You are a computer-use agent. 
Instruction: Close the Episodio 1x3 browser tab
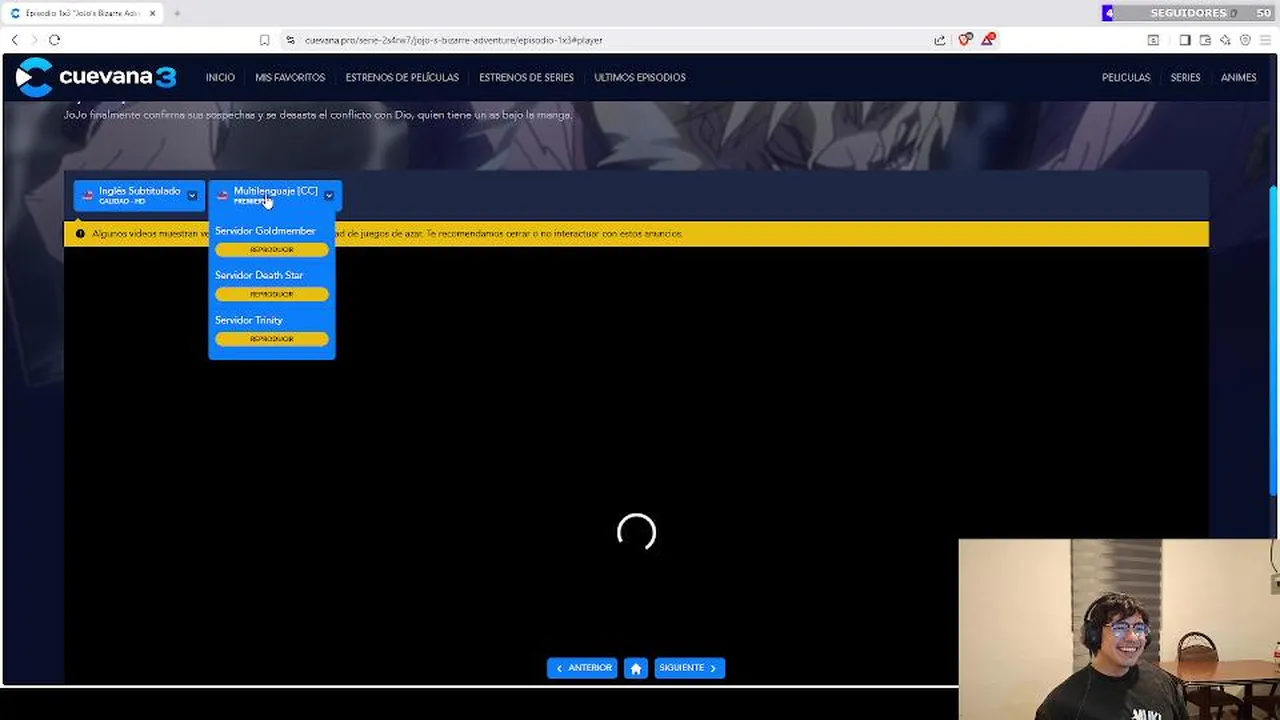[x=152, y=13]
